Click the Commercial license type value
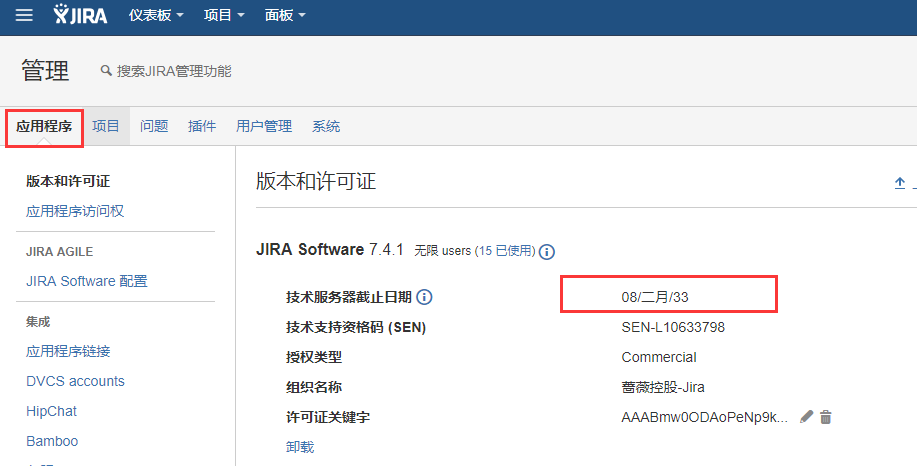The image size is (917, 466). point(659,357)
